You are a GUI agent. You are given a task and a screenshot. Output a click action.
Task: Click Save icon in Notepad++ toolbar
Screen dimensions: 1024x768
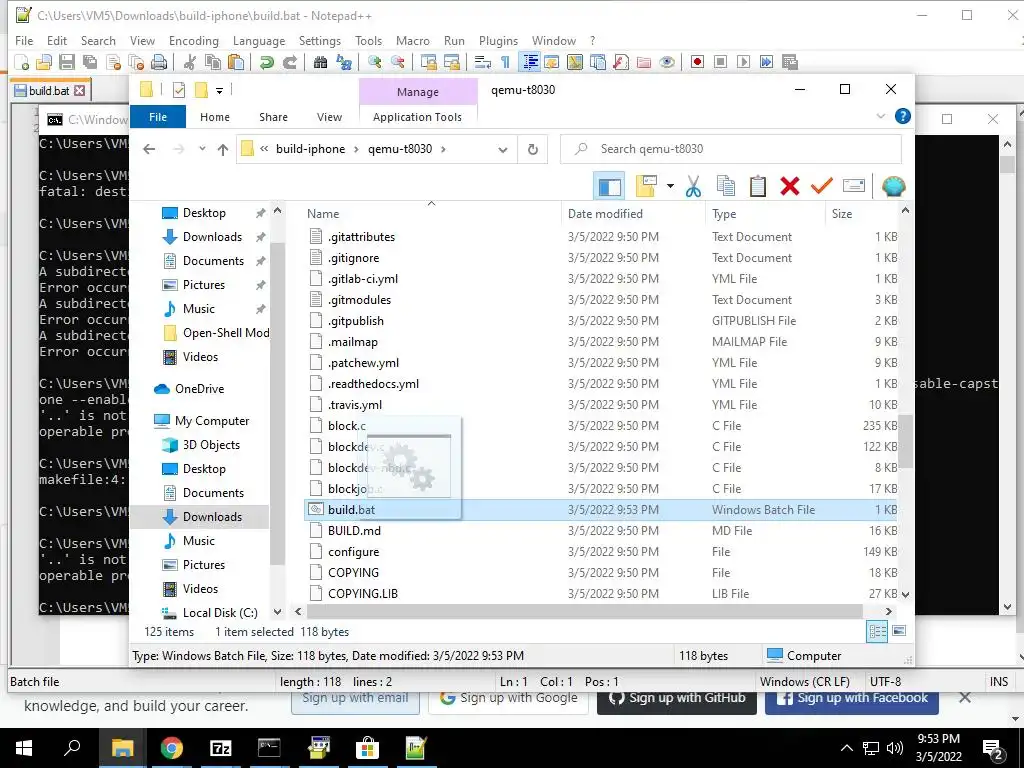tap(67, 62)
